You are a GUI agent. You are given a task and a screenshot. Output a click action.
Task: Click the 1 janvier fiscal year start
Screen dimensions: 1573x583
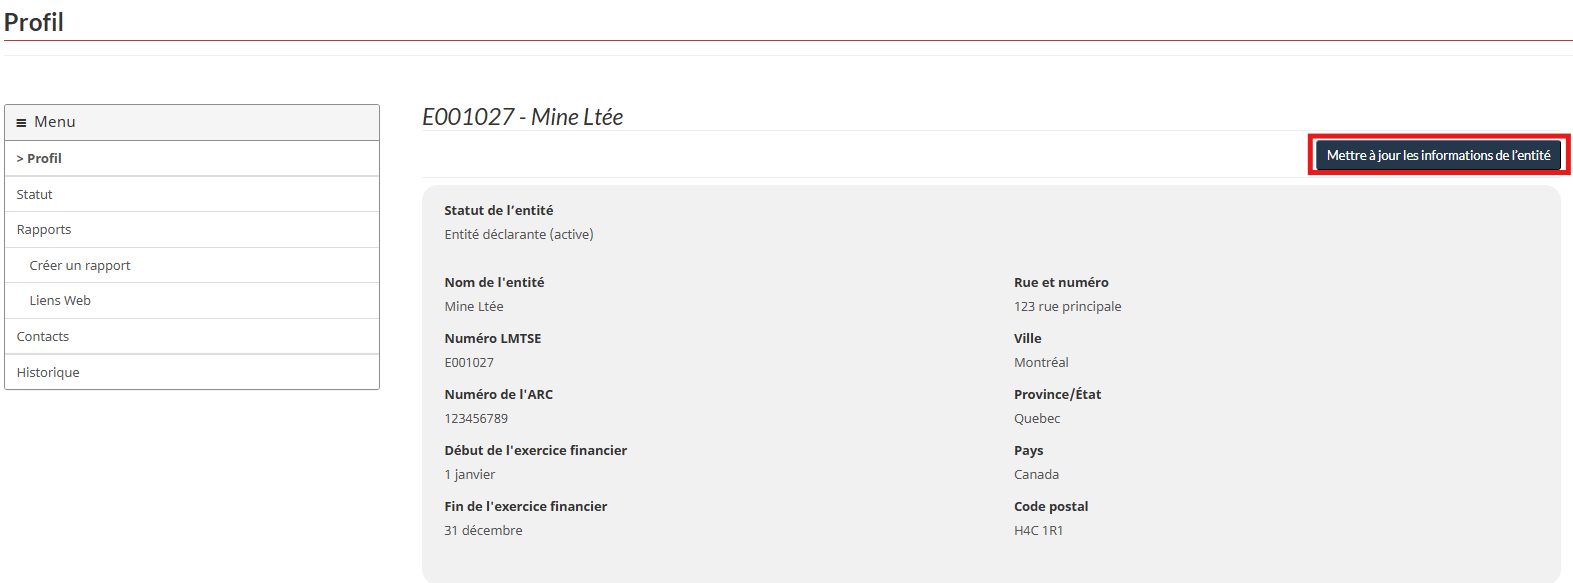[470, 474]
